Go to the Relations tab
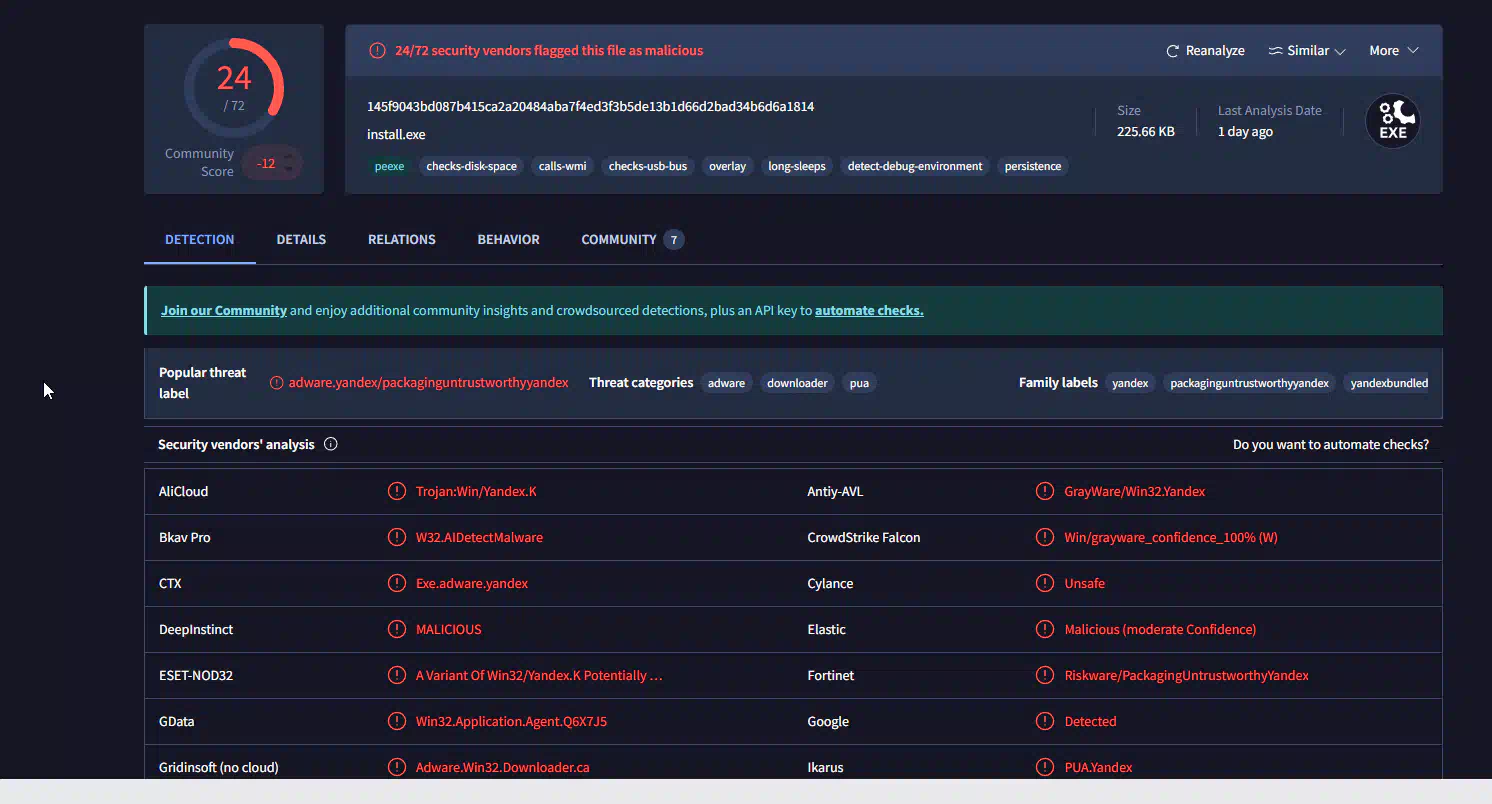The image size is (1492, 804). coord(402,239)
